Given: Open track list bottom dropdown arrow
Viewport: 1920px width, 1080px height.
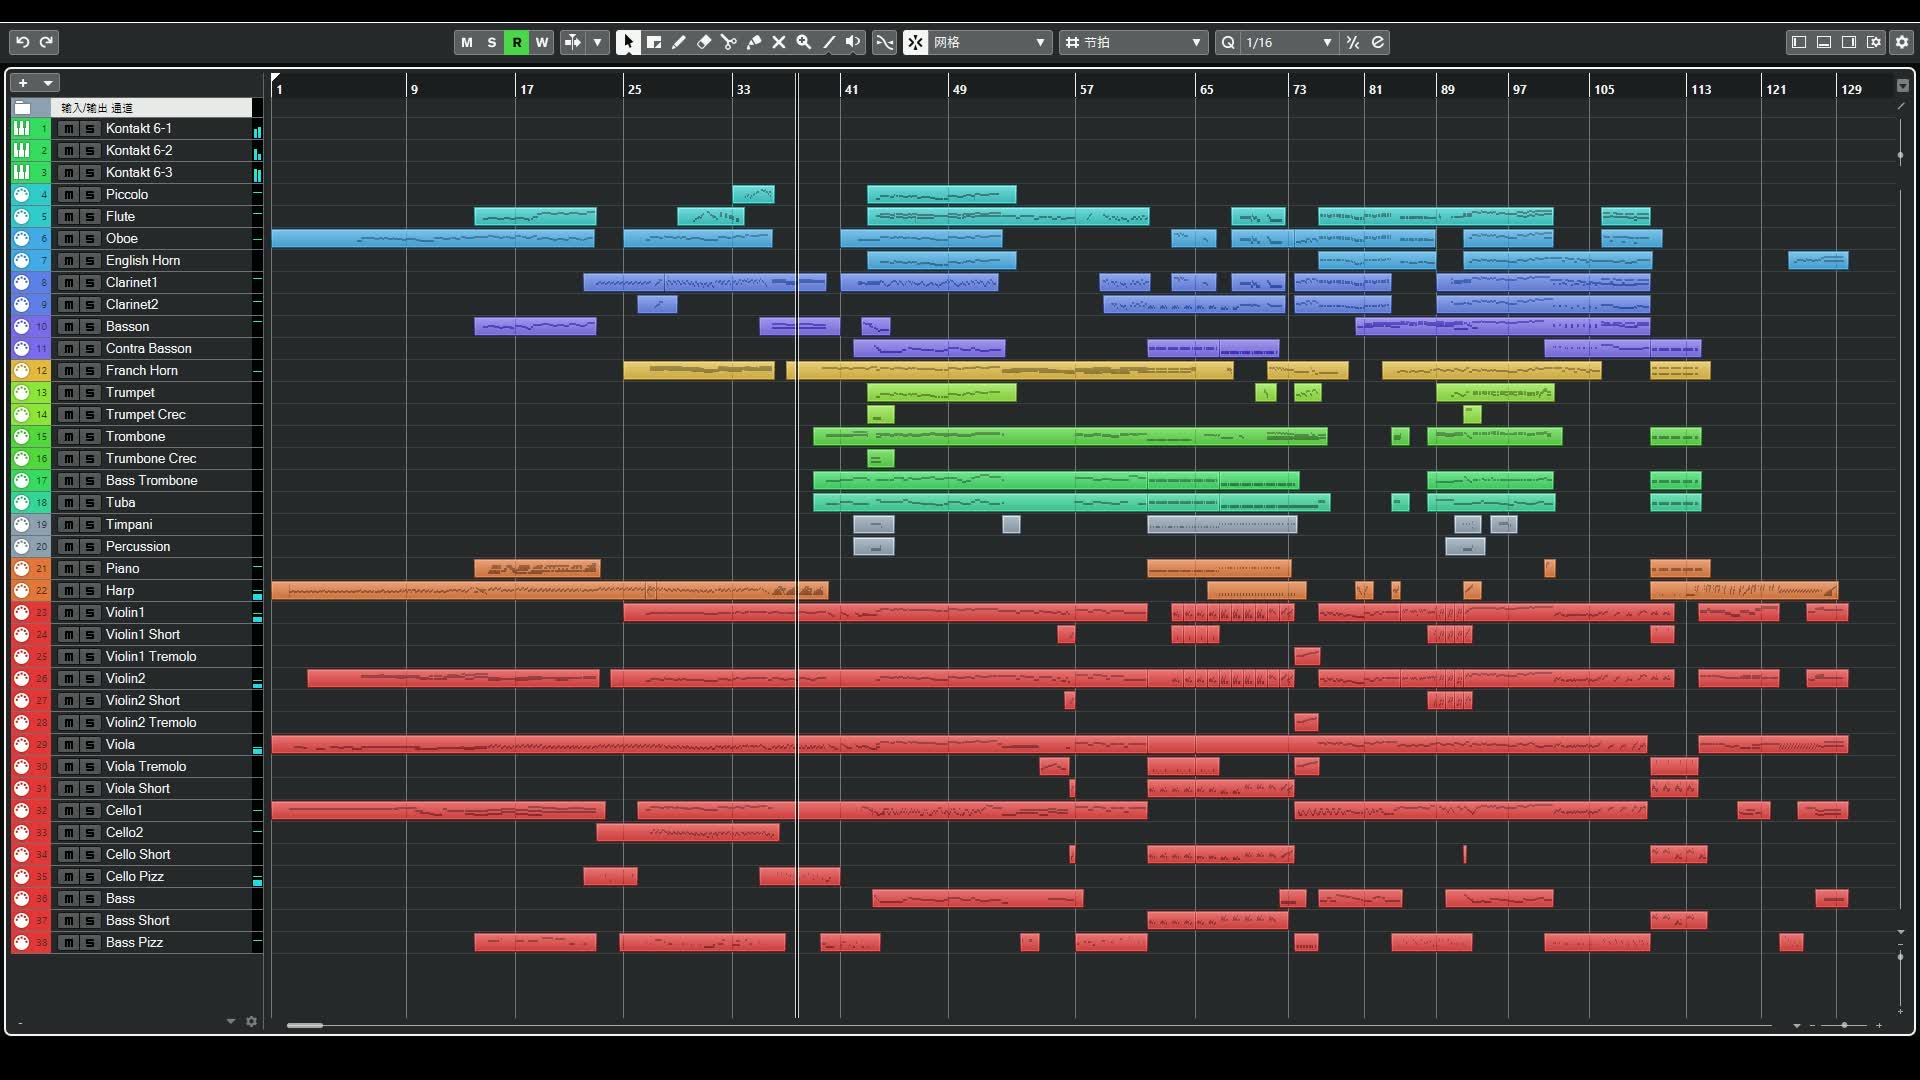Looking at the screenshot, I should 231,1021.
